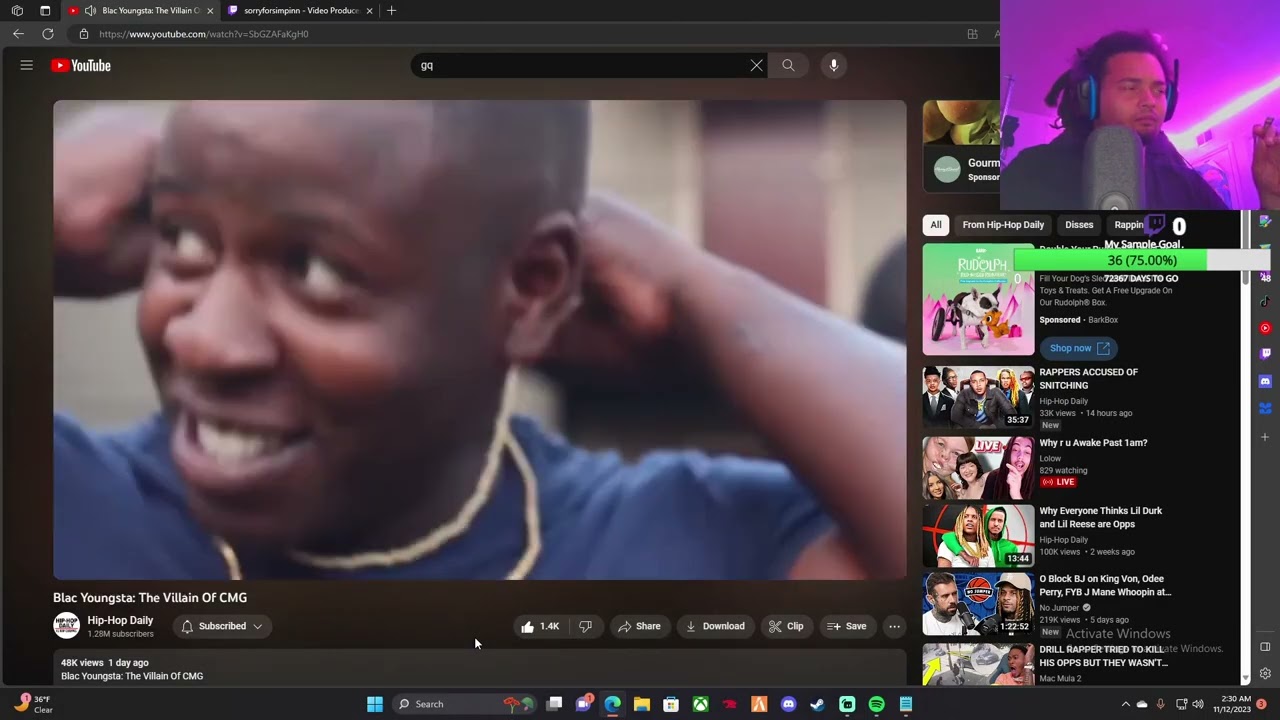
Task: Open the YouTube guide hamburger menu
Action: tap(27, 65)
